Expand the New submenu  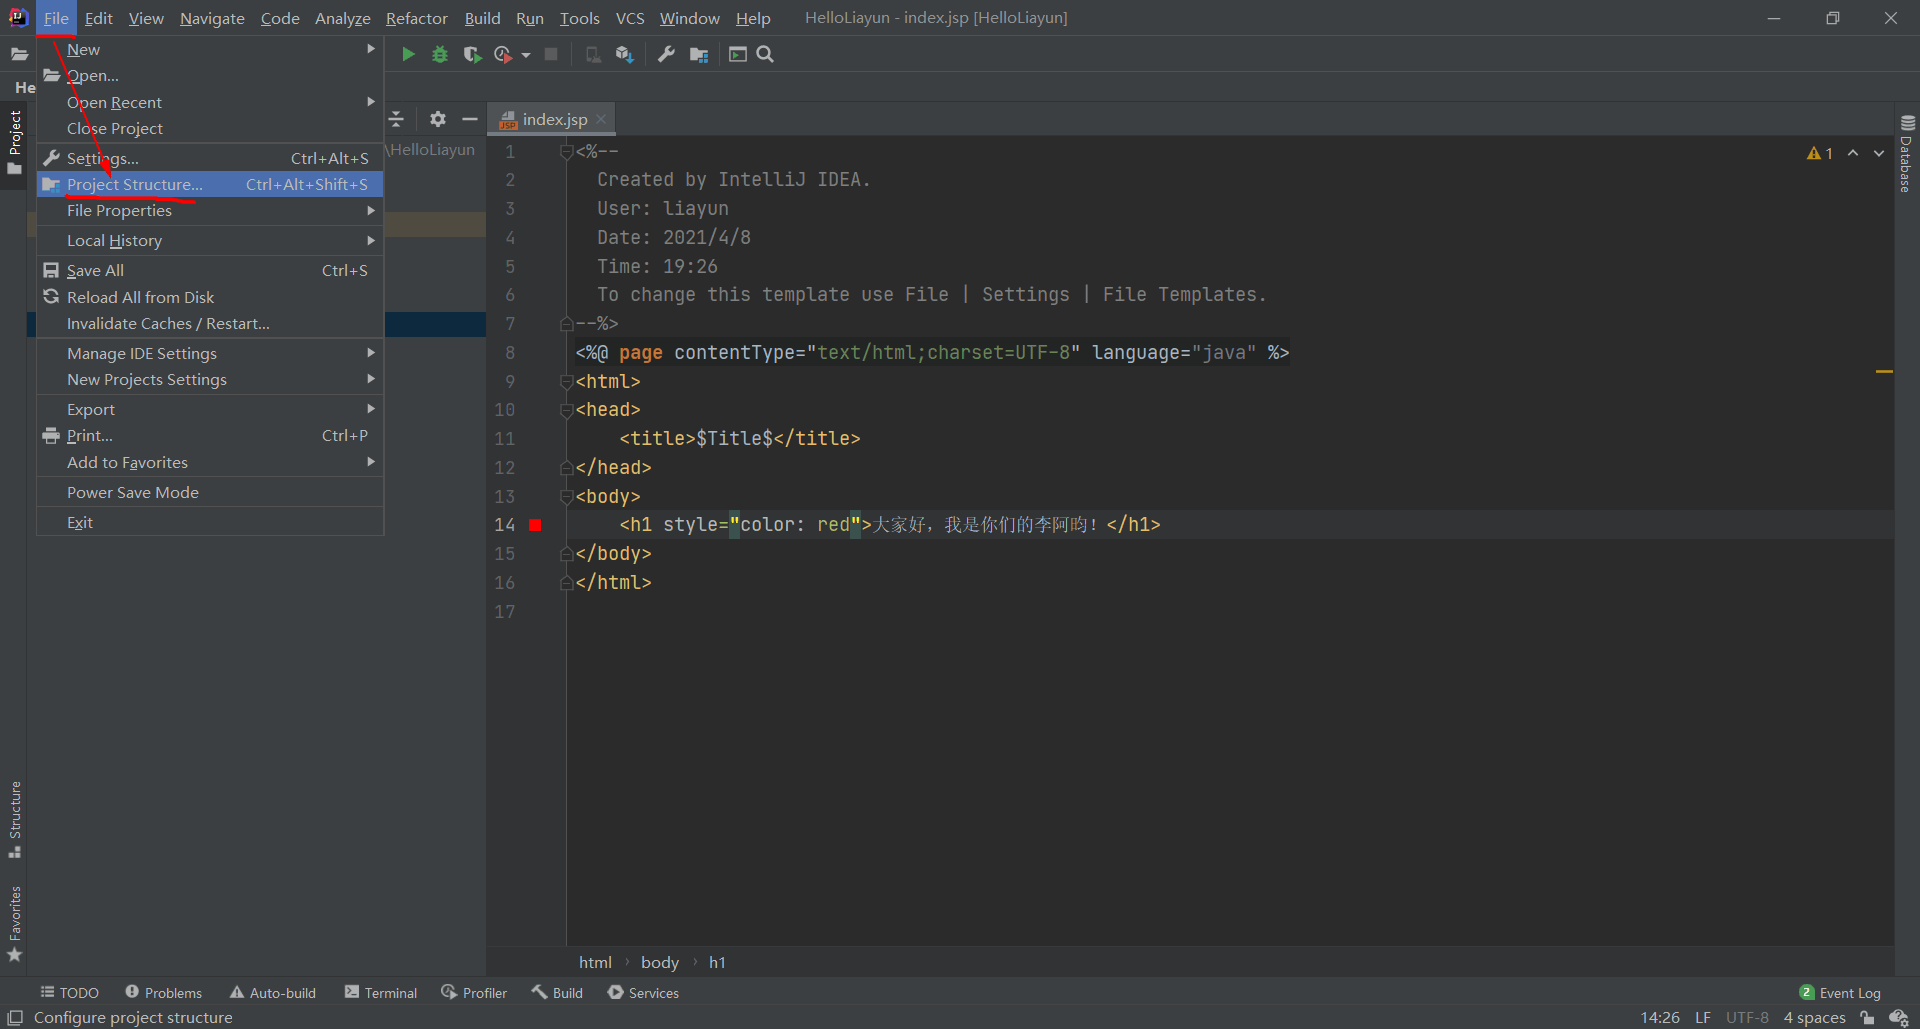pyautogui.click(x=210, y=49)
